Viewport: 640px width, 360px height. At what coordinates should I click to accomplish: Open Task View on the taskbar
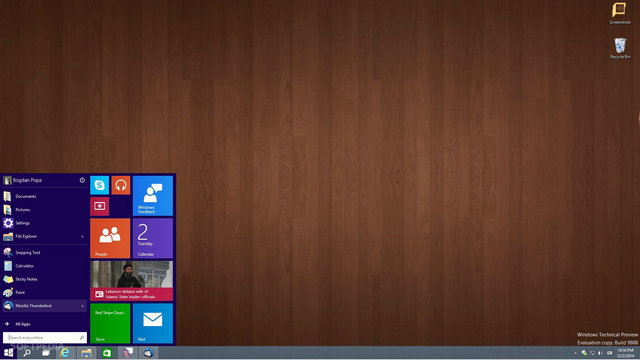pos(46,353)
